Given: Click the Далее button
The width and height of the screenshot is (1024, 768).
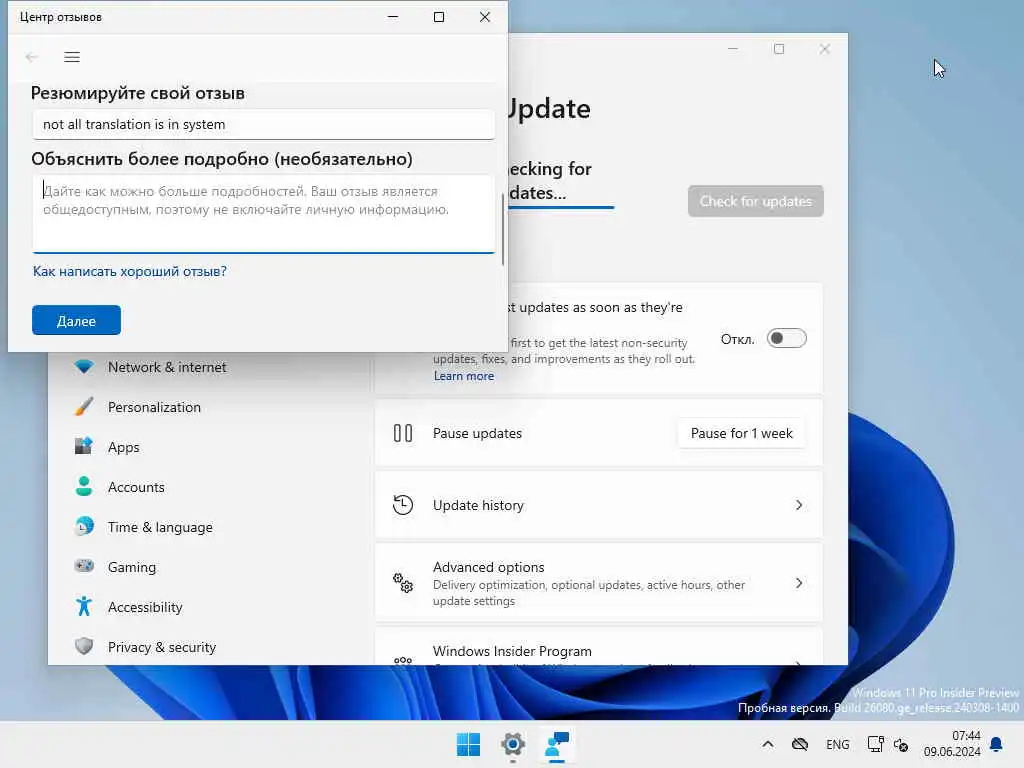Looking at the screenshot, I should click(76, 321).
